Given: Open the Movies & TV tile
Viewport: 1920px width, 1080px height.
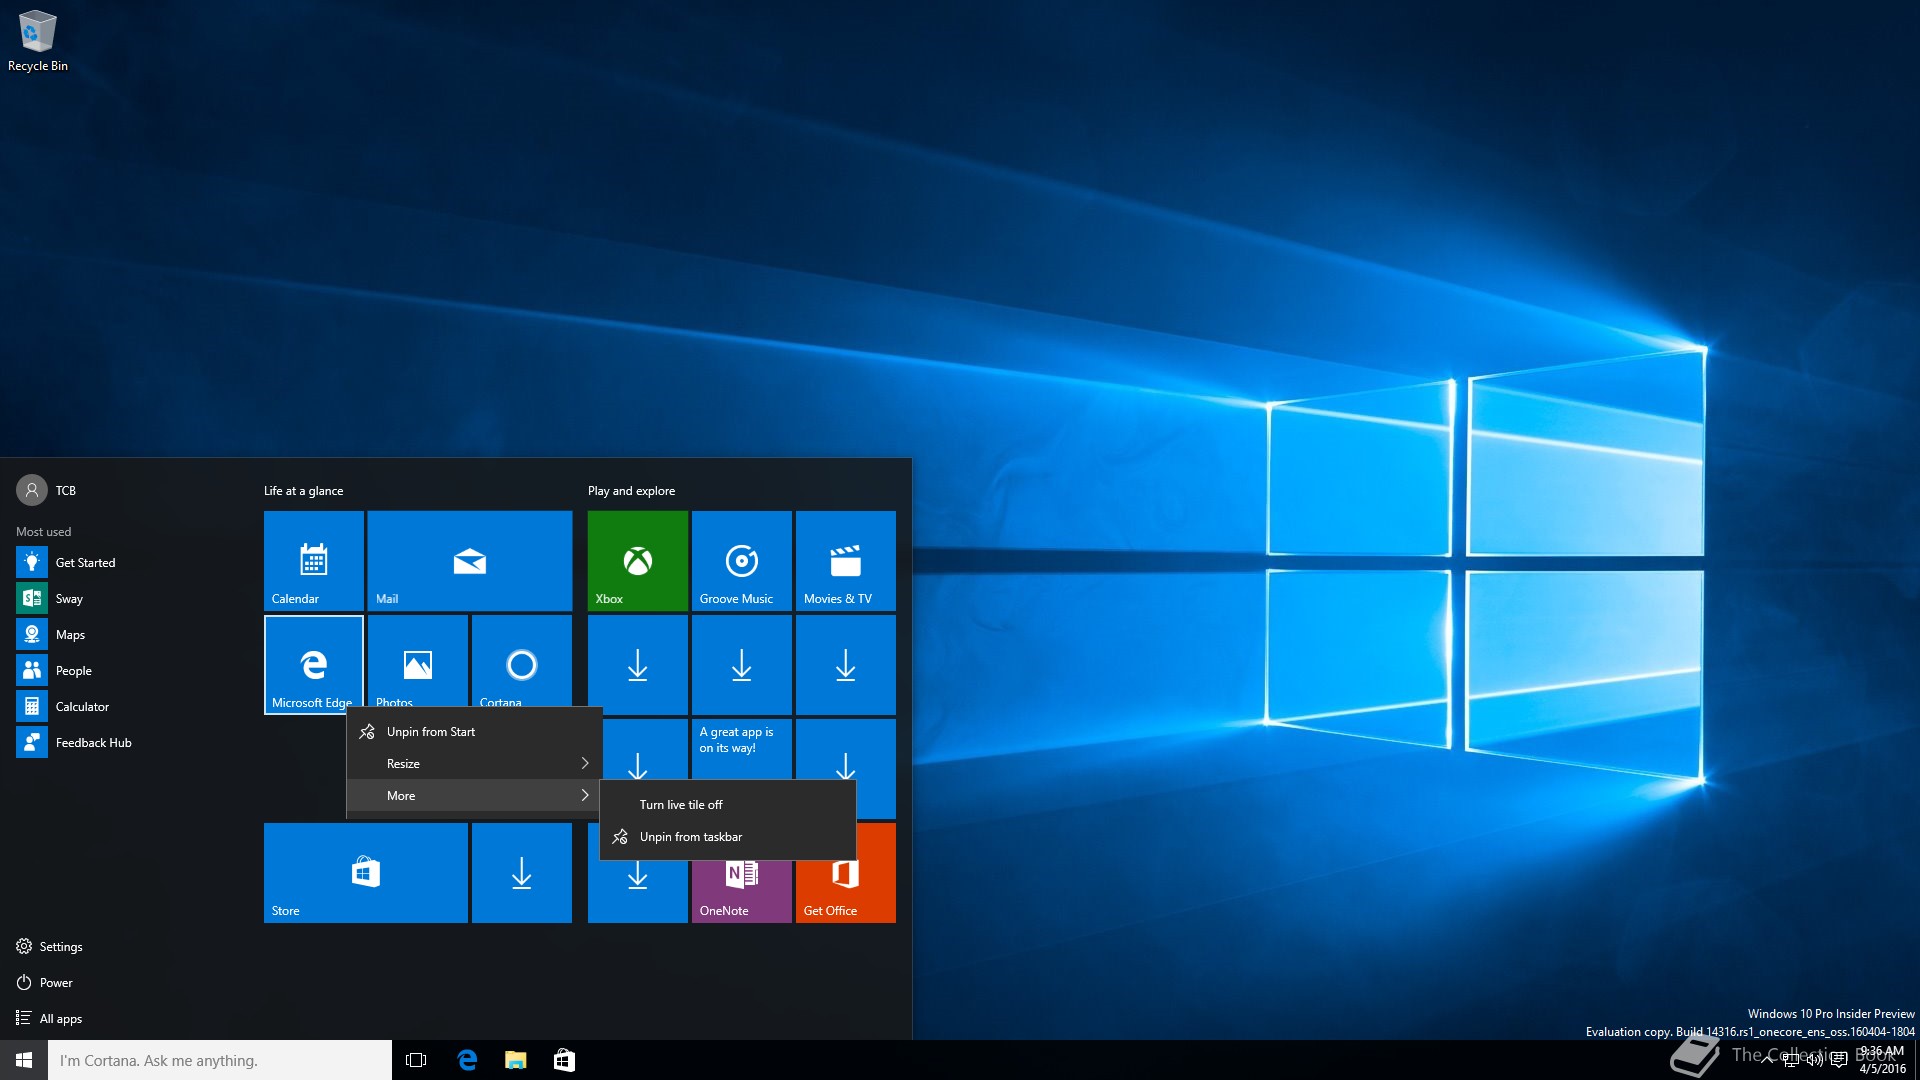Looking at the screenshot, I should coord(846,561).
